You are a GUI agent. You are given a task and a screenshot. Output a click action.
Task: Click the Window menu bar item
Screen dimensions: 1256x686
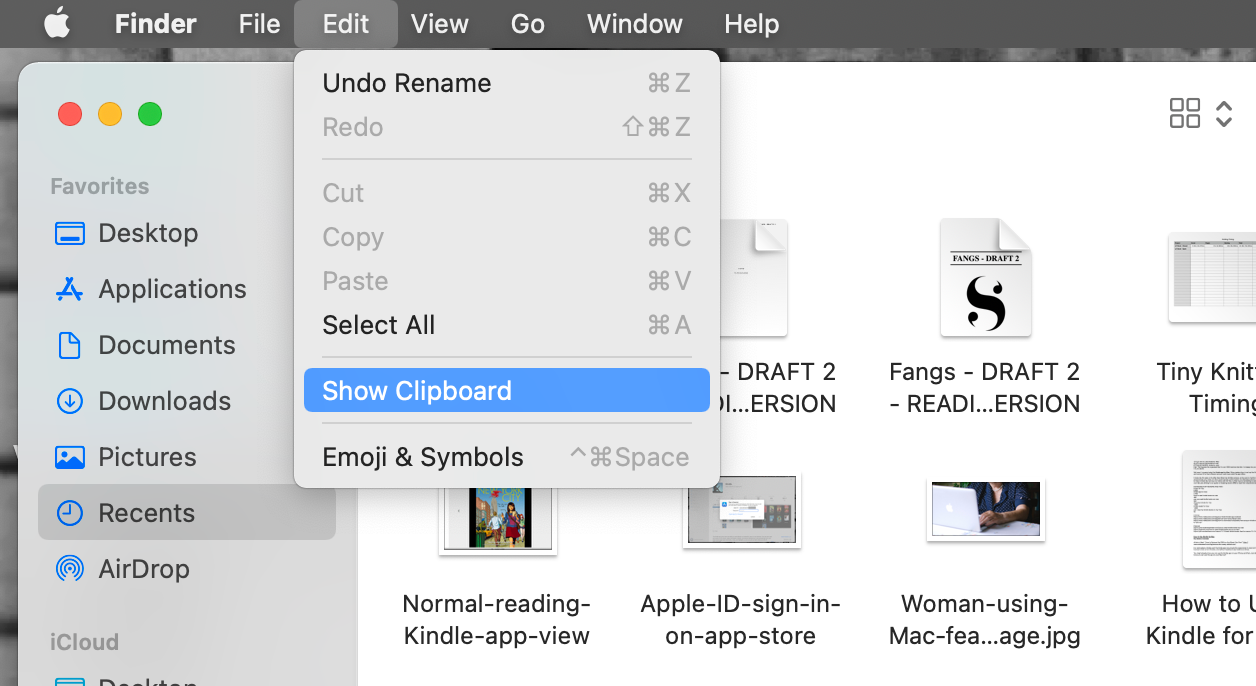[633, 23]
